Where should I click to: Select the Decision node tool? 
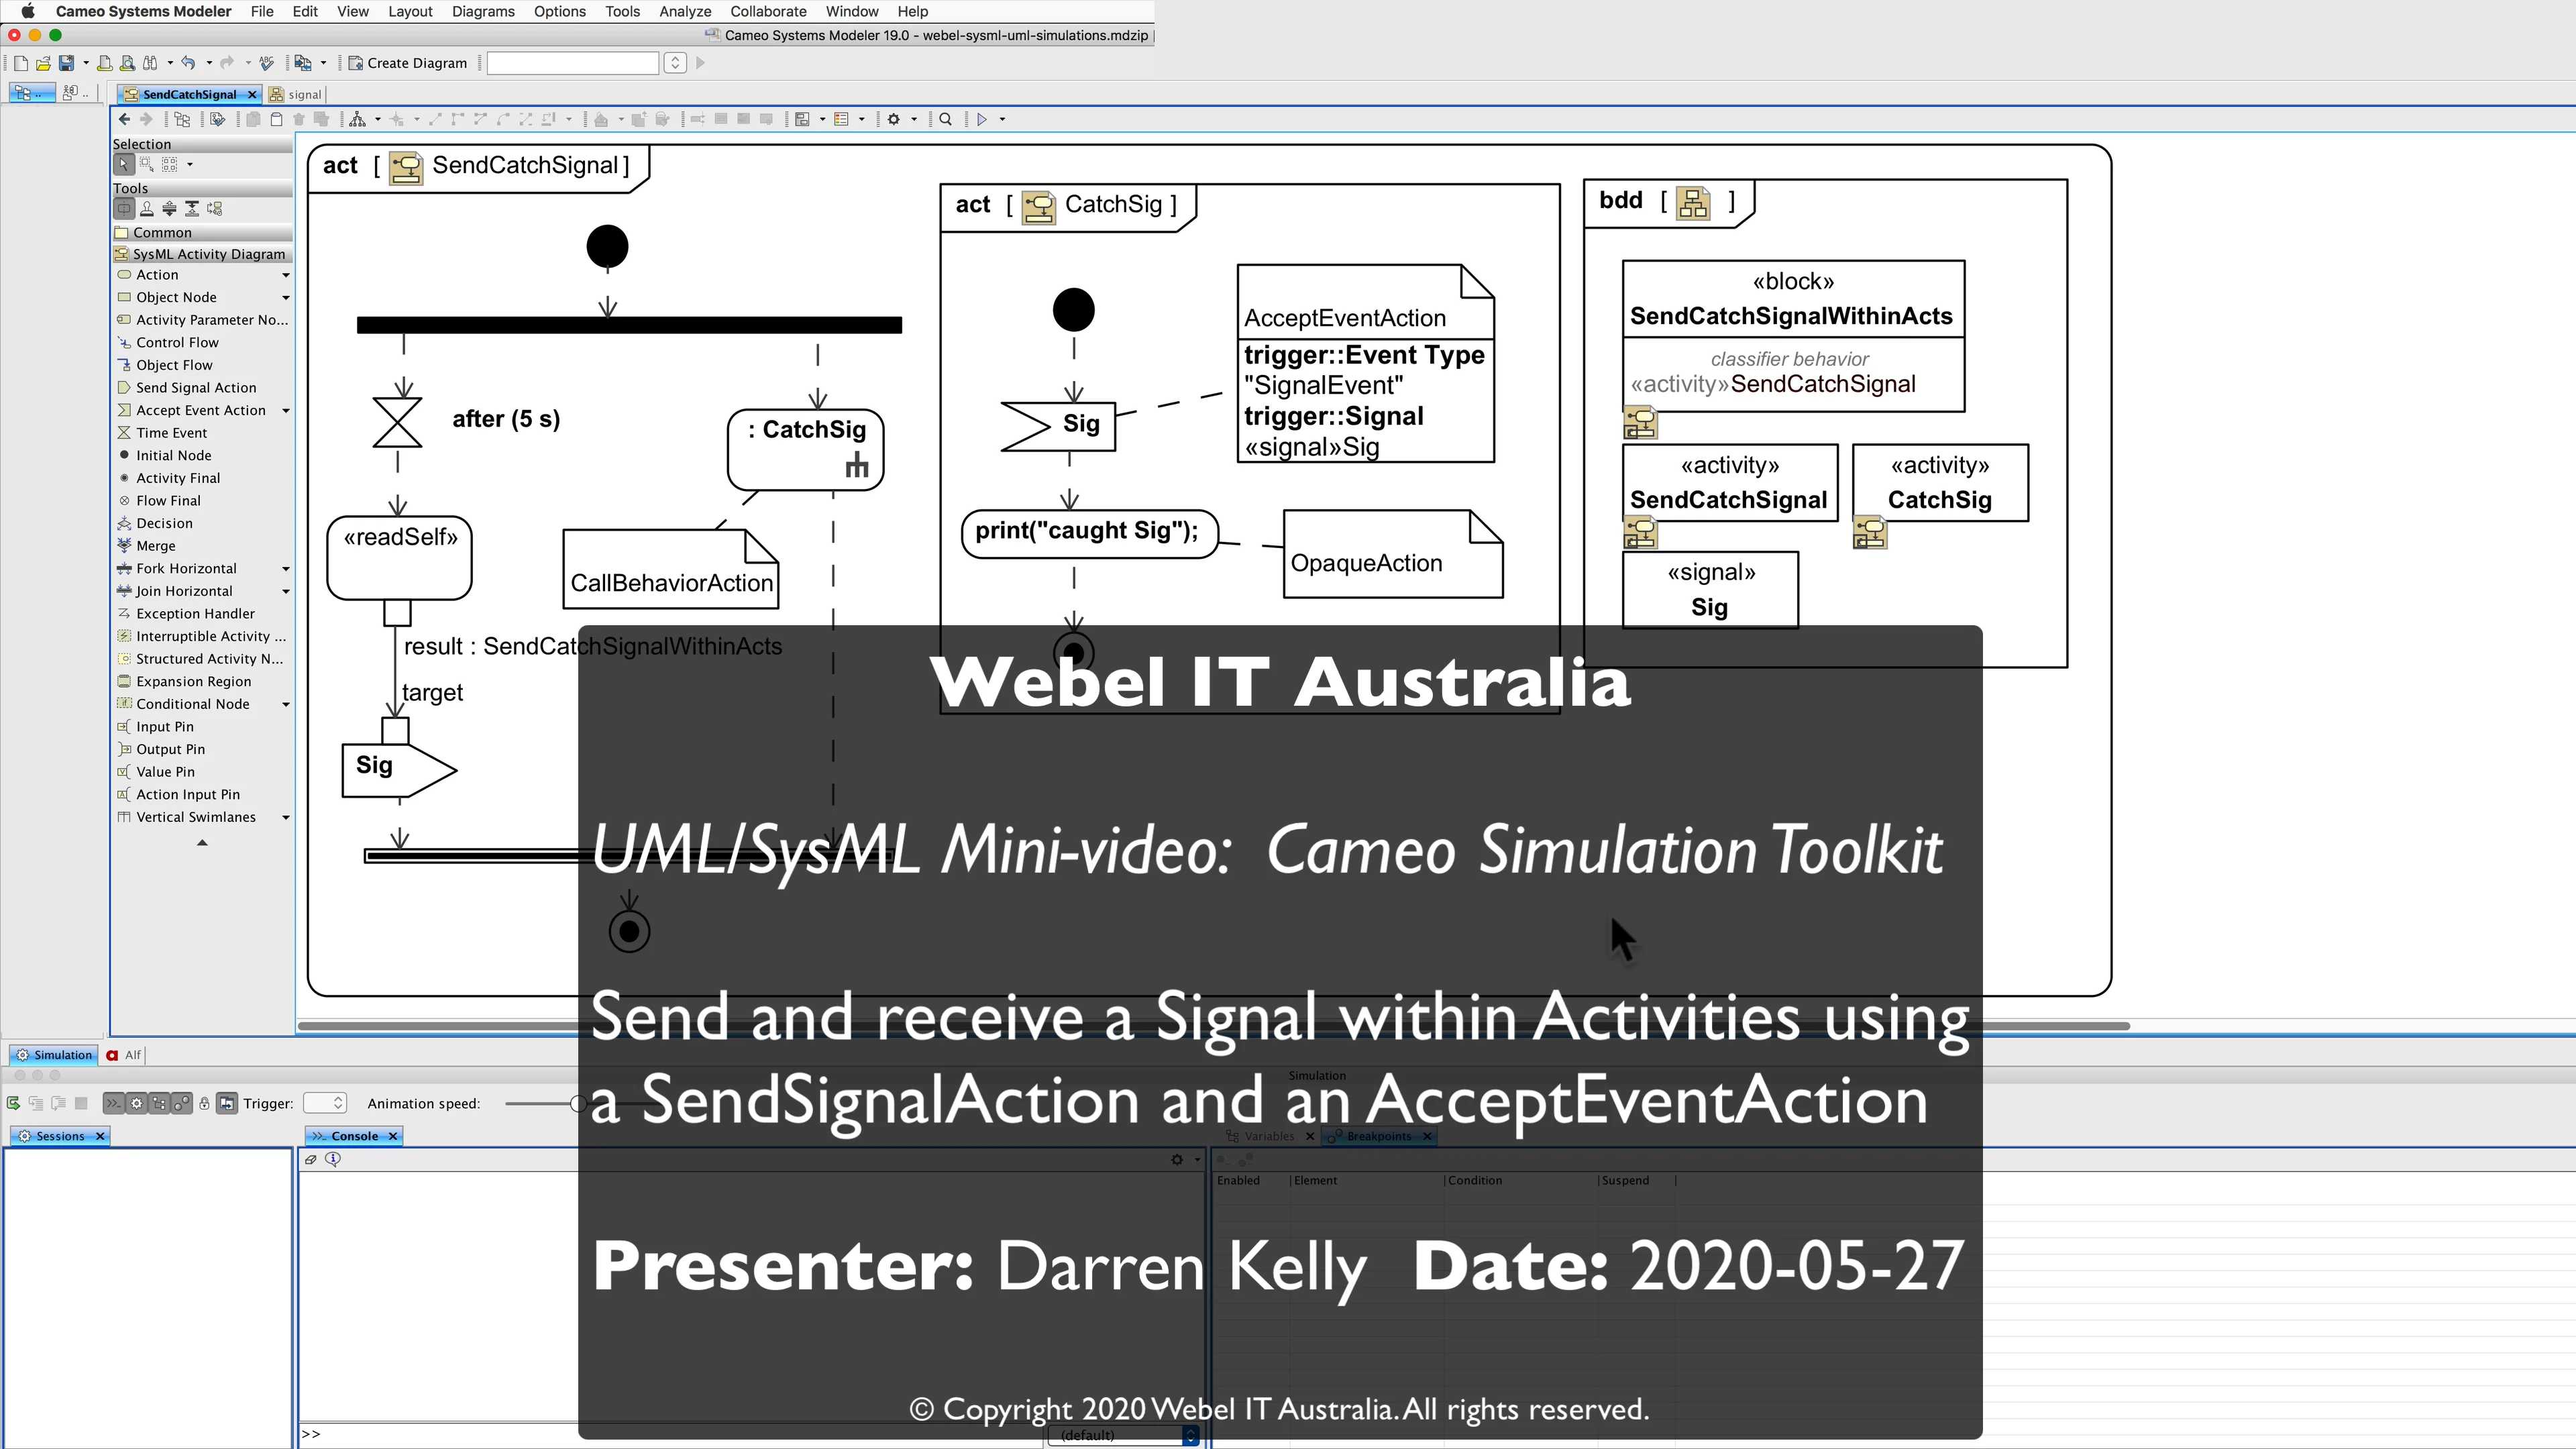tap(164, 524)
